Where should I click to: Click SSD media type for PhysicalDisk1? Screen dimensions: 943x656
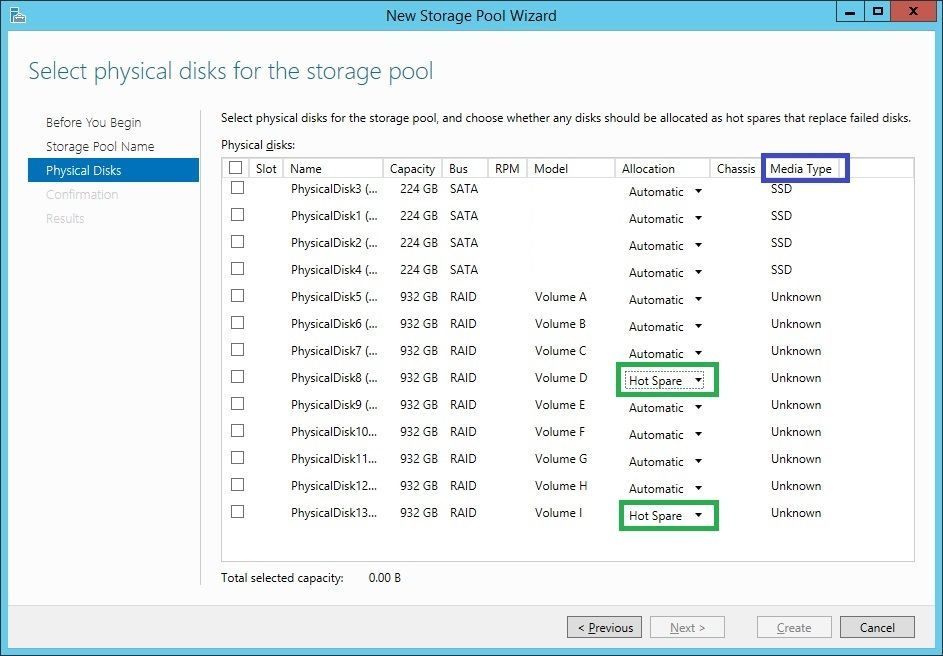[781, 216]
